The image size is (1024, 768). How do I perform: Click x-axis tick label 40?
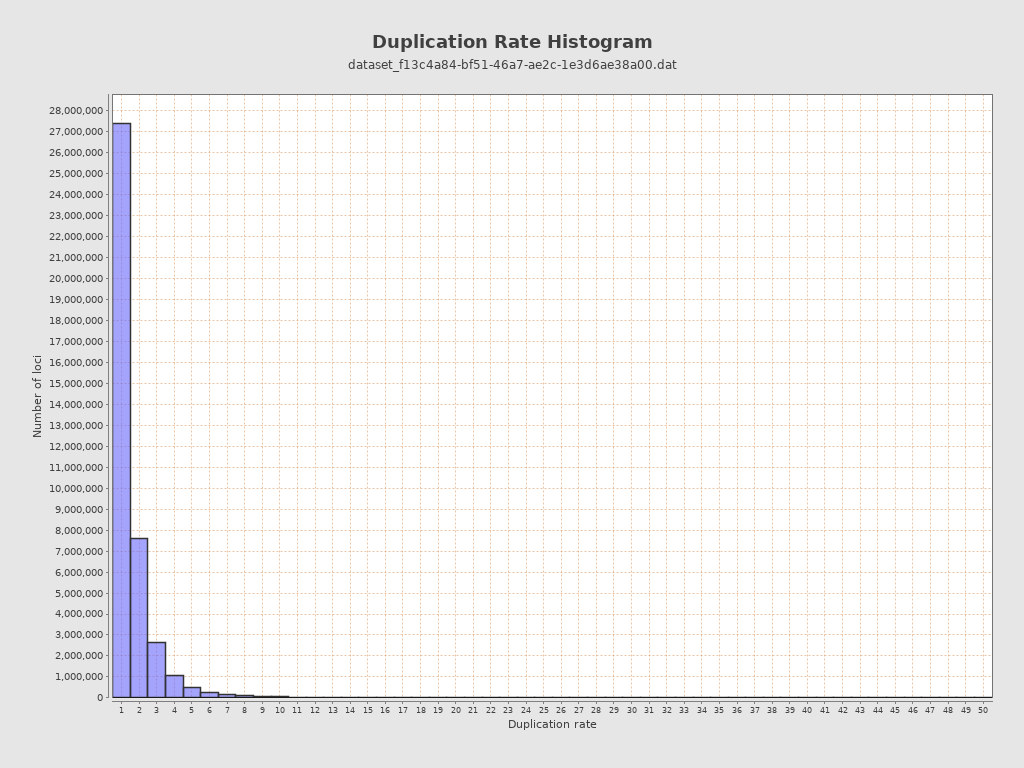click(807, 710)
